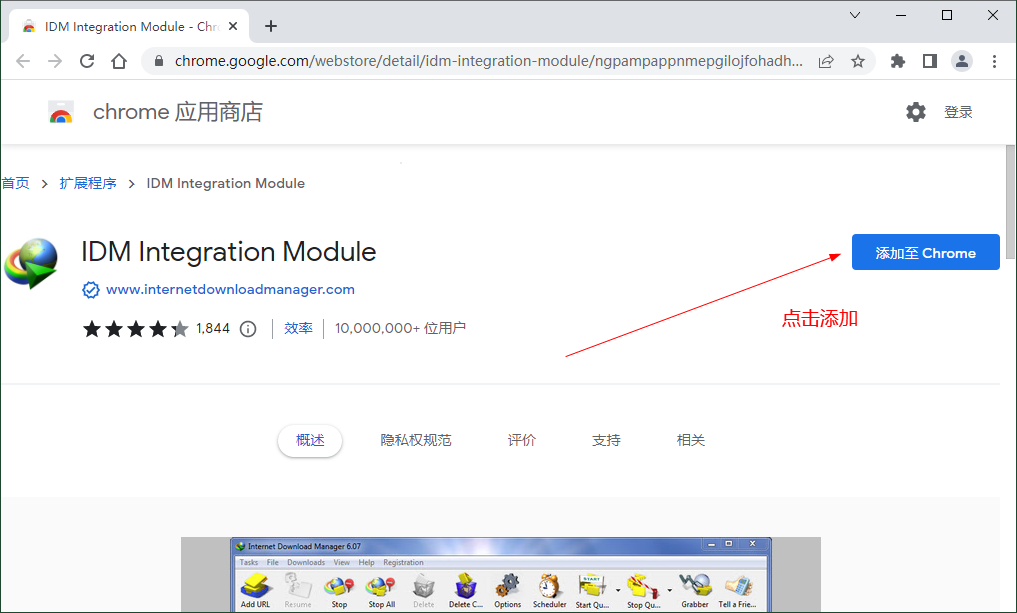1017x613 pixels.
Task: Click the site lock icon in address bar
Action: tap(158, 61)
